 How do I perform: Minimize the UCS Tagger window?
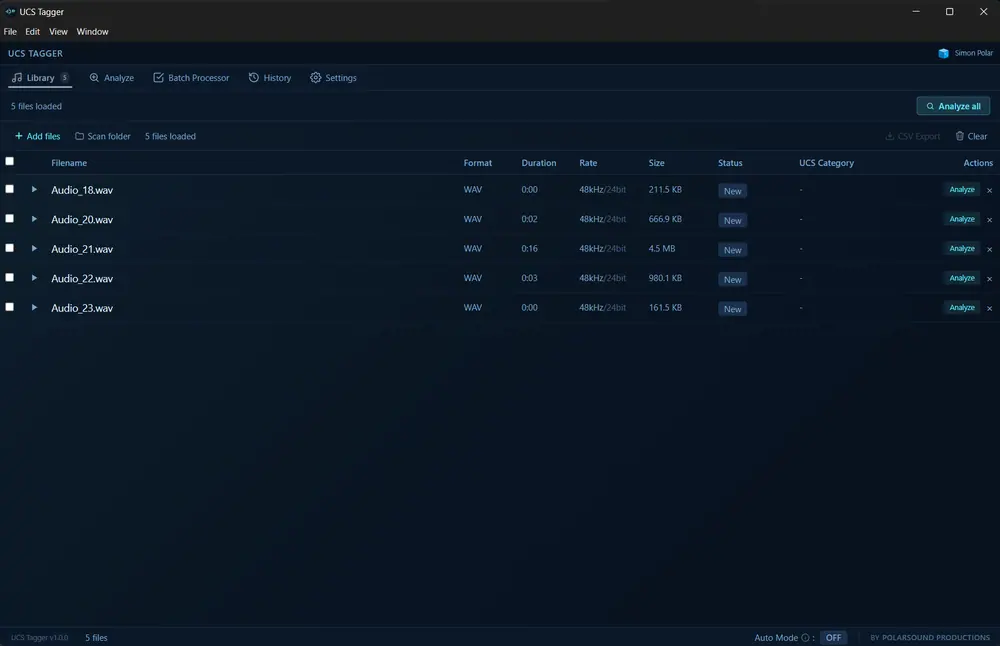[x=916, y=11]
